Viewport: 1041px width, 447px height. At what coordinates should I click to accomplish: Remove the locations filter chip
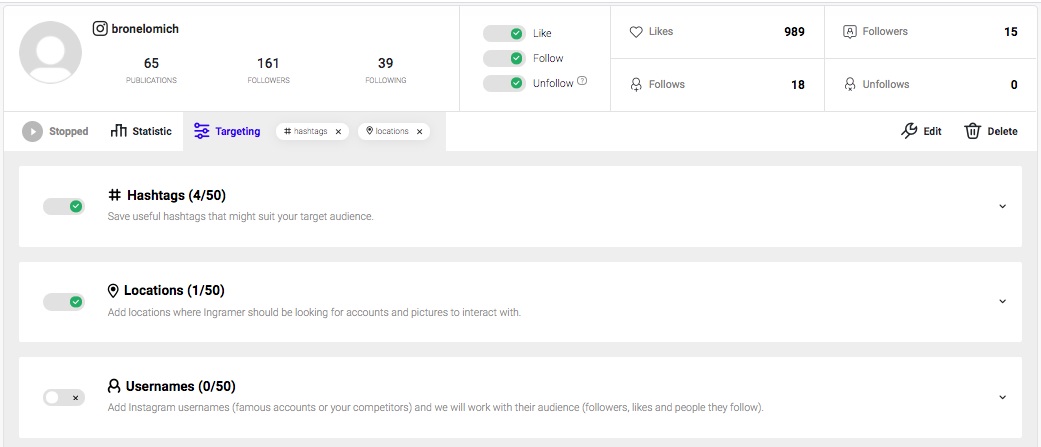tap(419, 131)
